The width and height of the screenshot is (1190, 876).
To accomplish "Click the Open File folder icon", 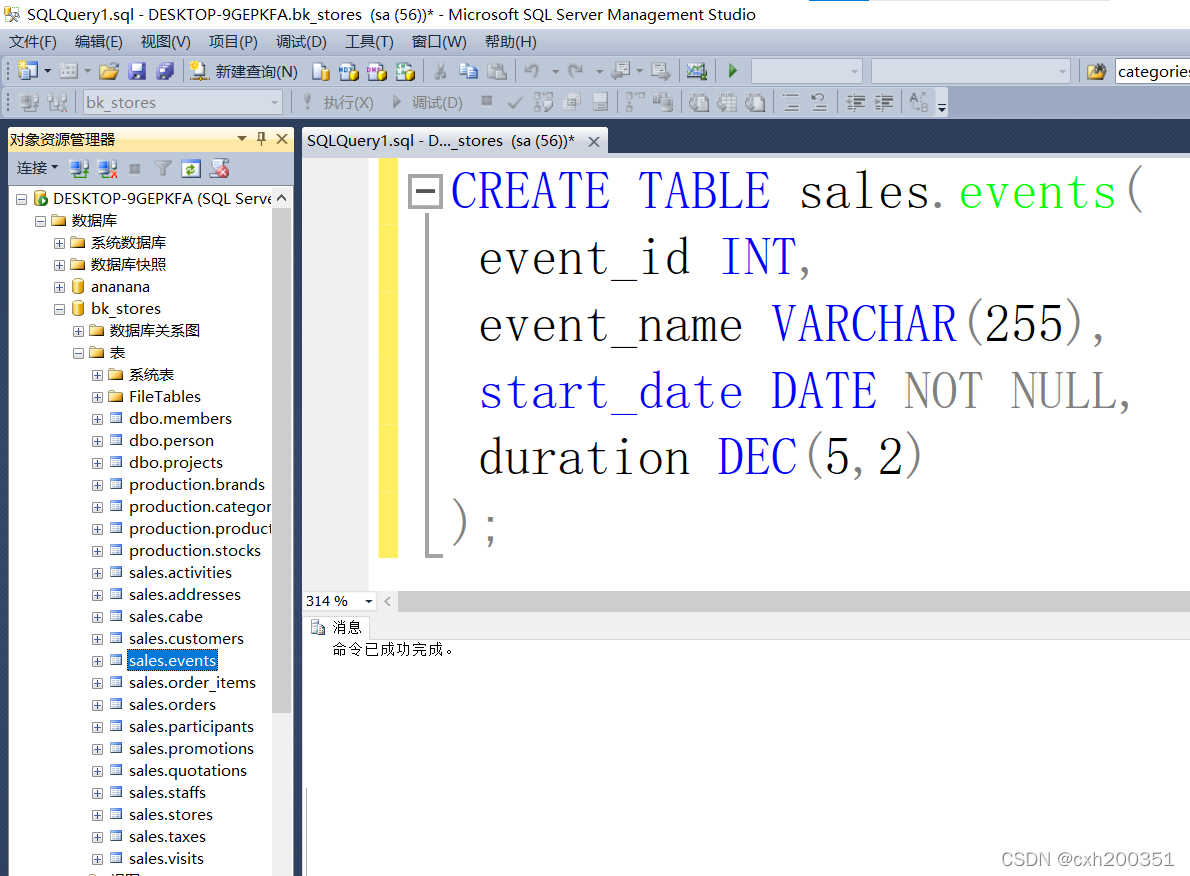I will [109, 71].
